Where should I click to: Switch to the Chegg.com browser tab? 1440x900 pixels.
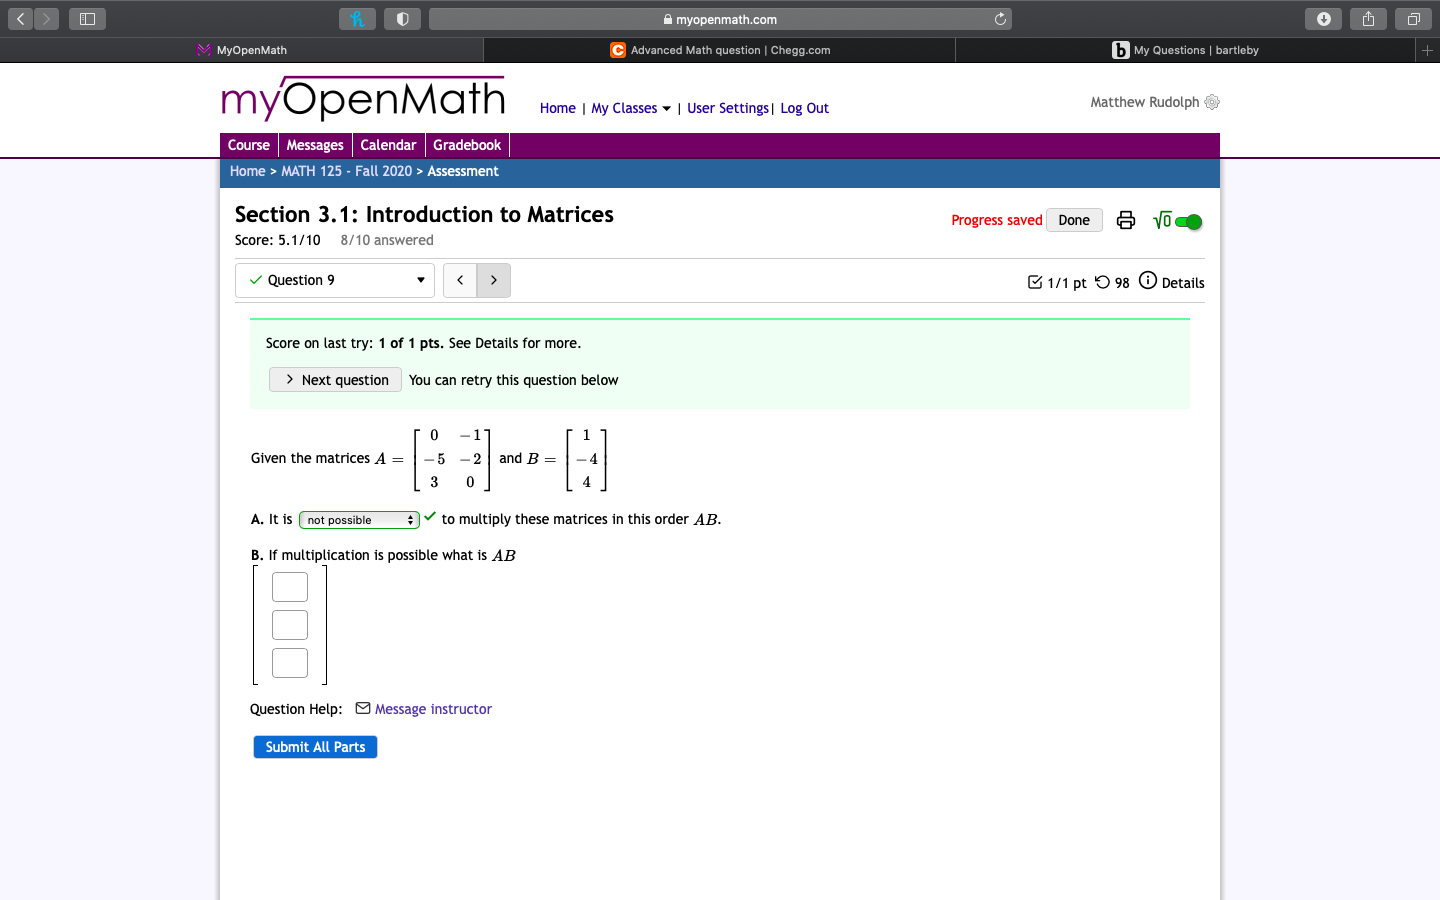pyautogui.click(x=718, y=49)
